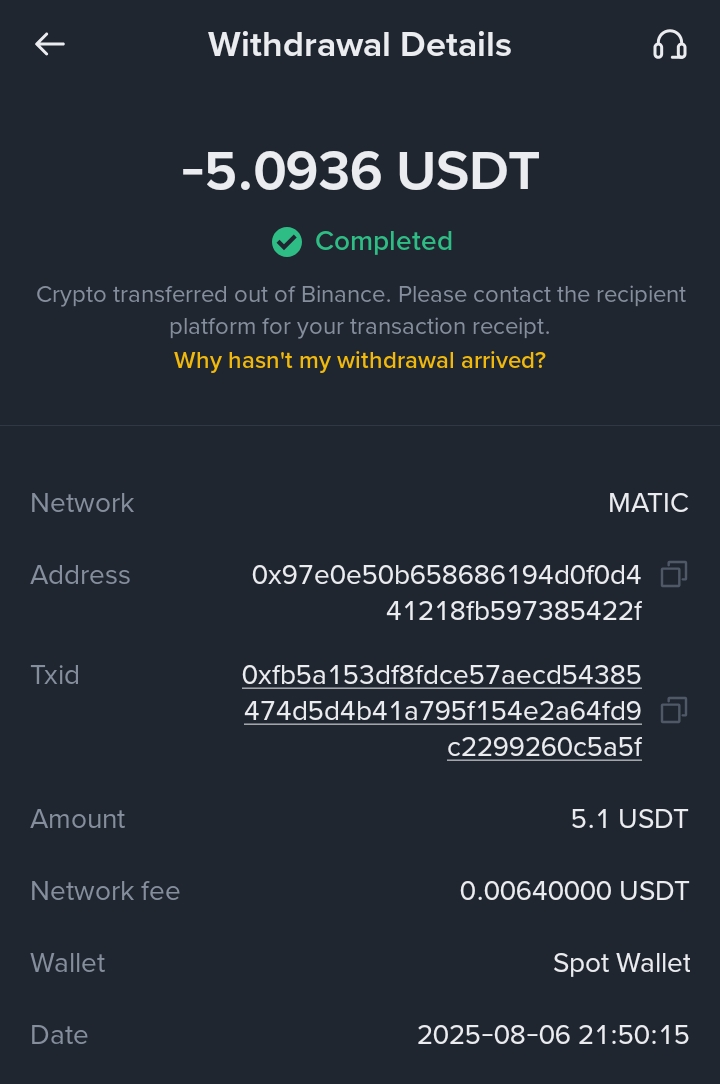Open "Why hasn't my withdrawal arrived?" link
The image size is (720, 1084).
pyautogui.click(x=360, y=360)
